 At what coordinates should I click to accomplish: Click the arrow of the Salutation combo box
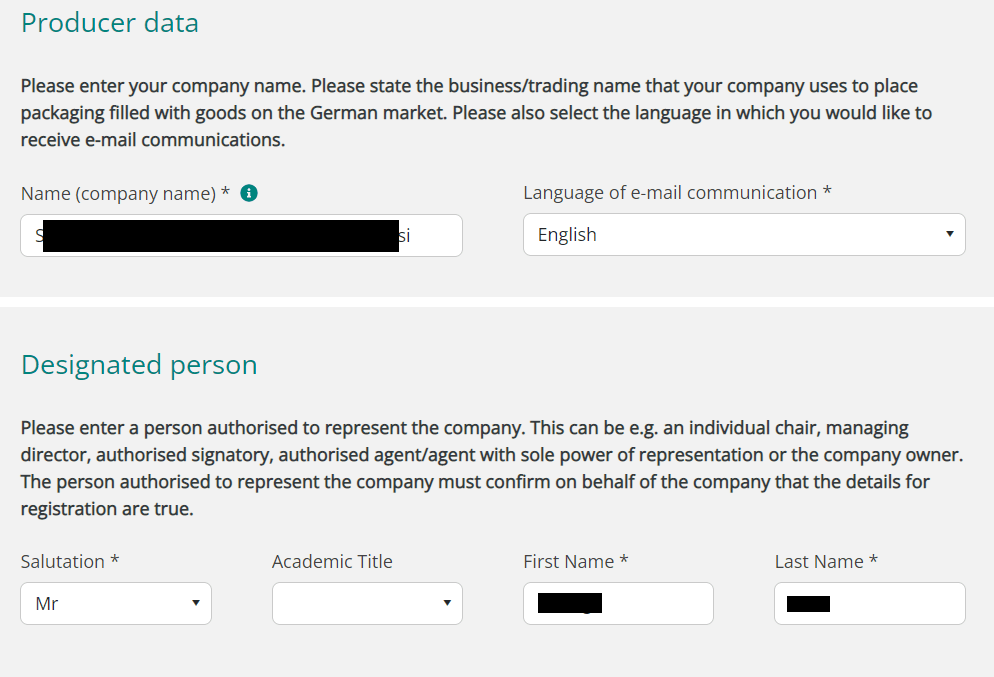(196, 603)
